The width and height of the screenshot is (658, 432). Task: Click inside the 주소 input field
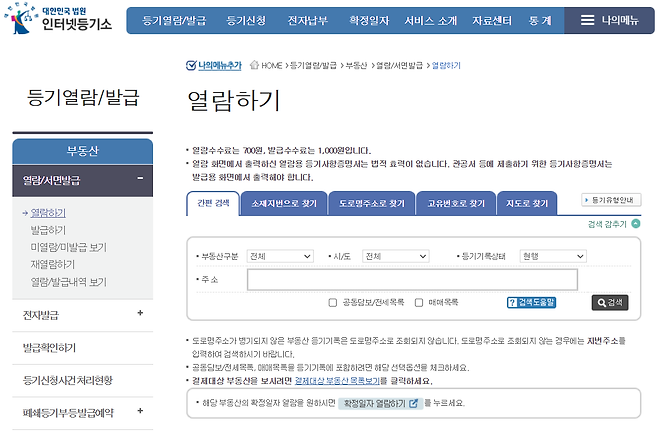click(x=413, y=280)
